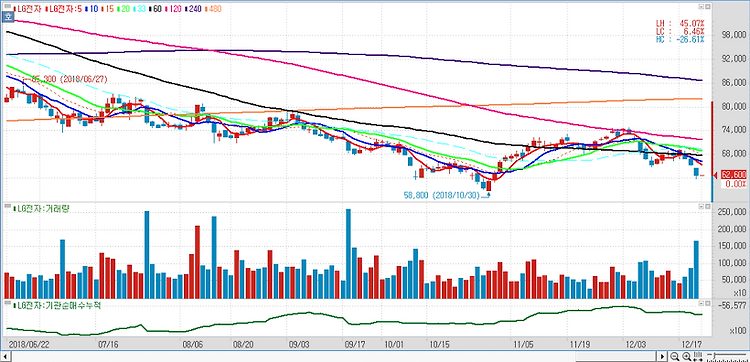Click the LG전자:기관순매수누적 legend label
The image size is (750, 362).
click(x=57, y=305)
